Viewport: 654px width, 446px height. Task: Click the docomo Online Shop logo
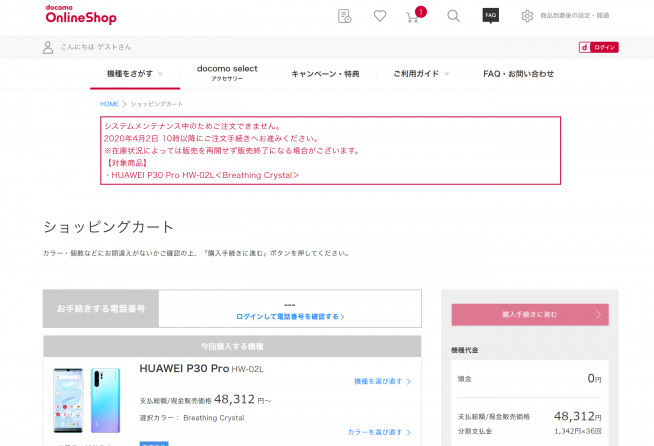point(81,14)
